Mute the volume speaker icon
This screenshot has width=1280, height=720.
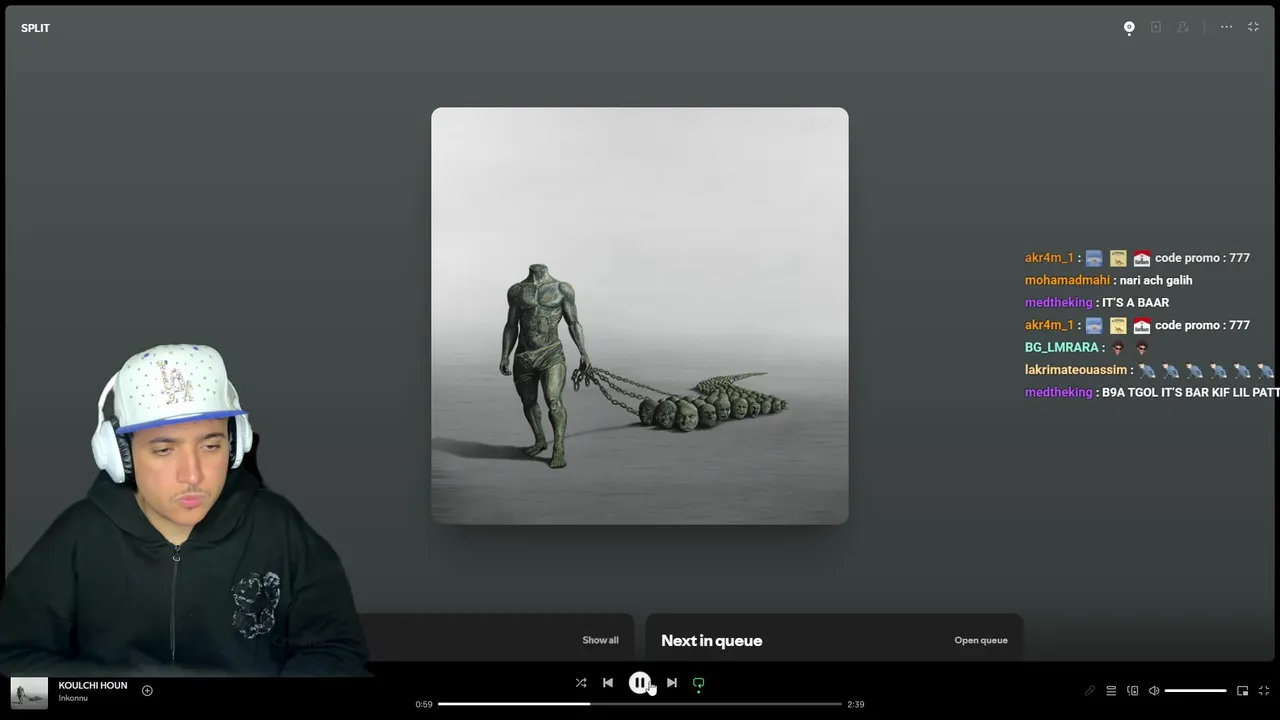coord(1154,691)
